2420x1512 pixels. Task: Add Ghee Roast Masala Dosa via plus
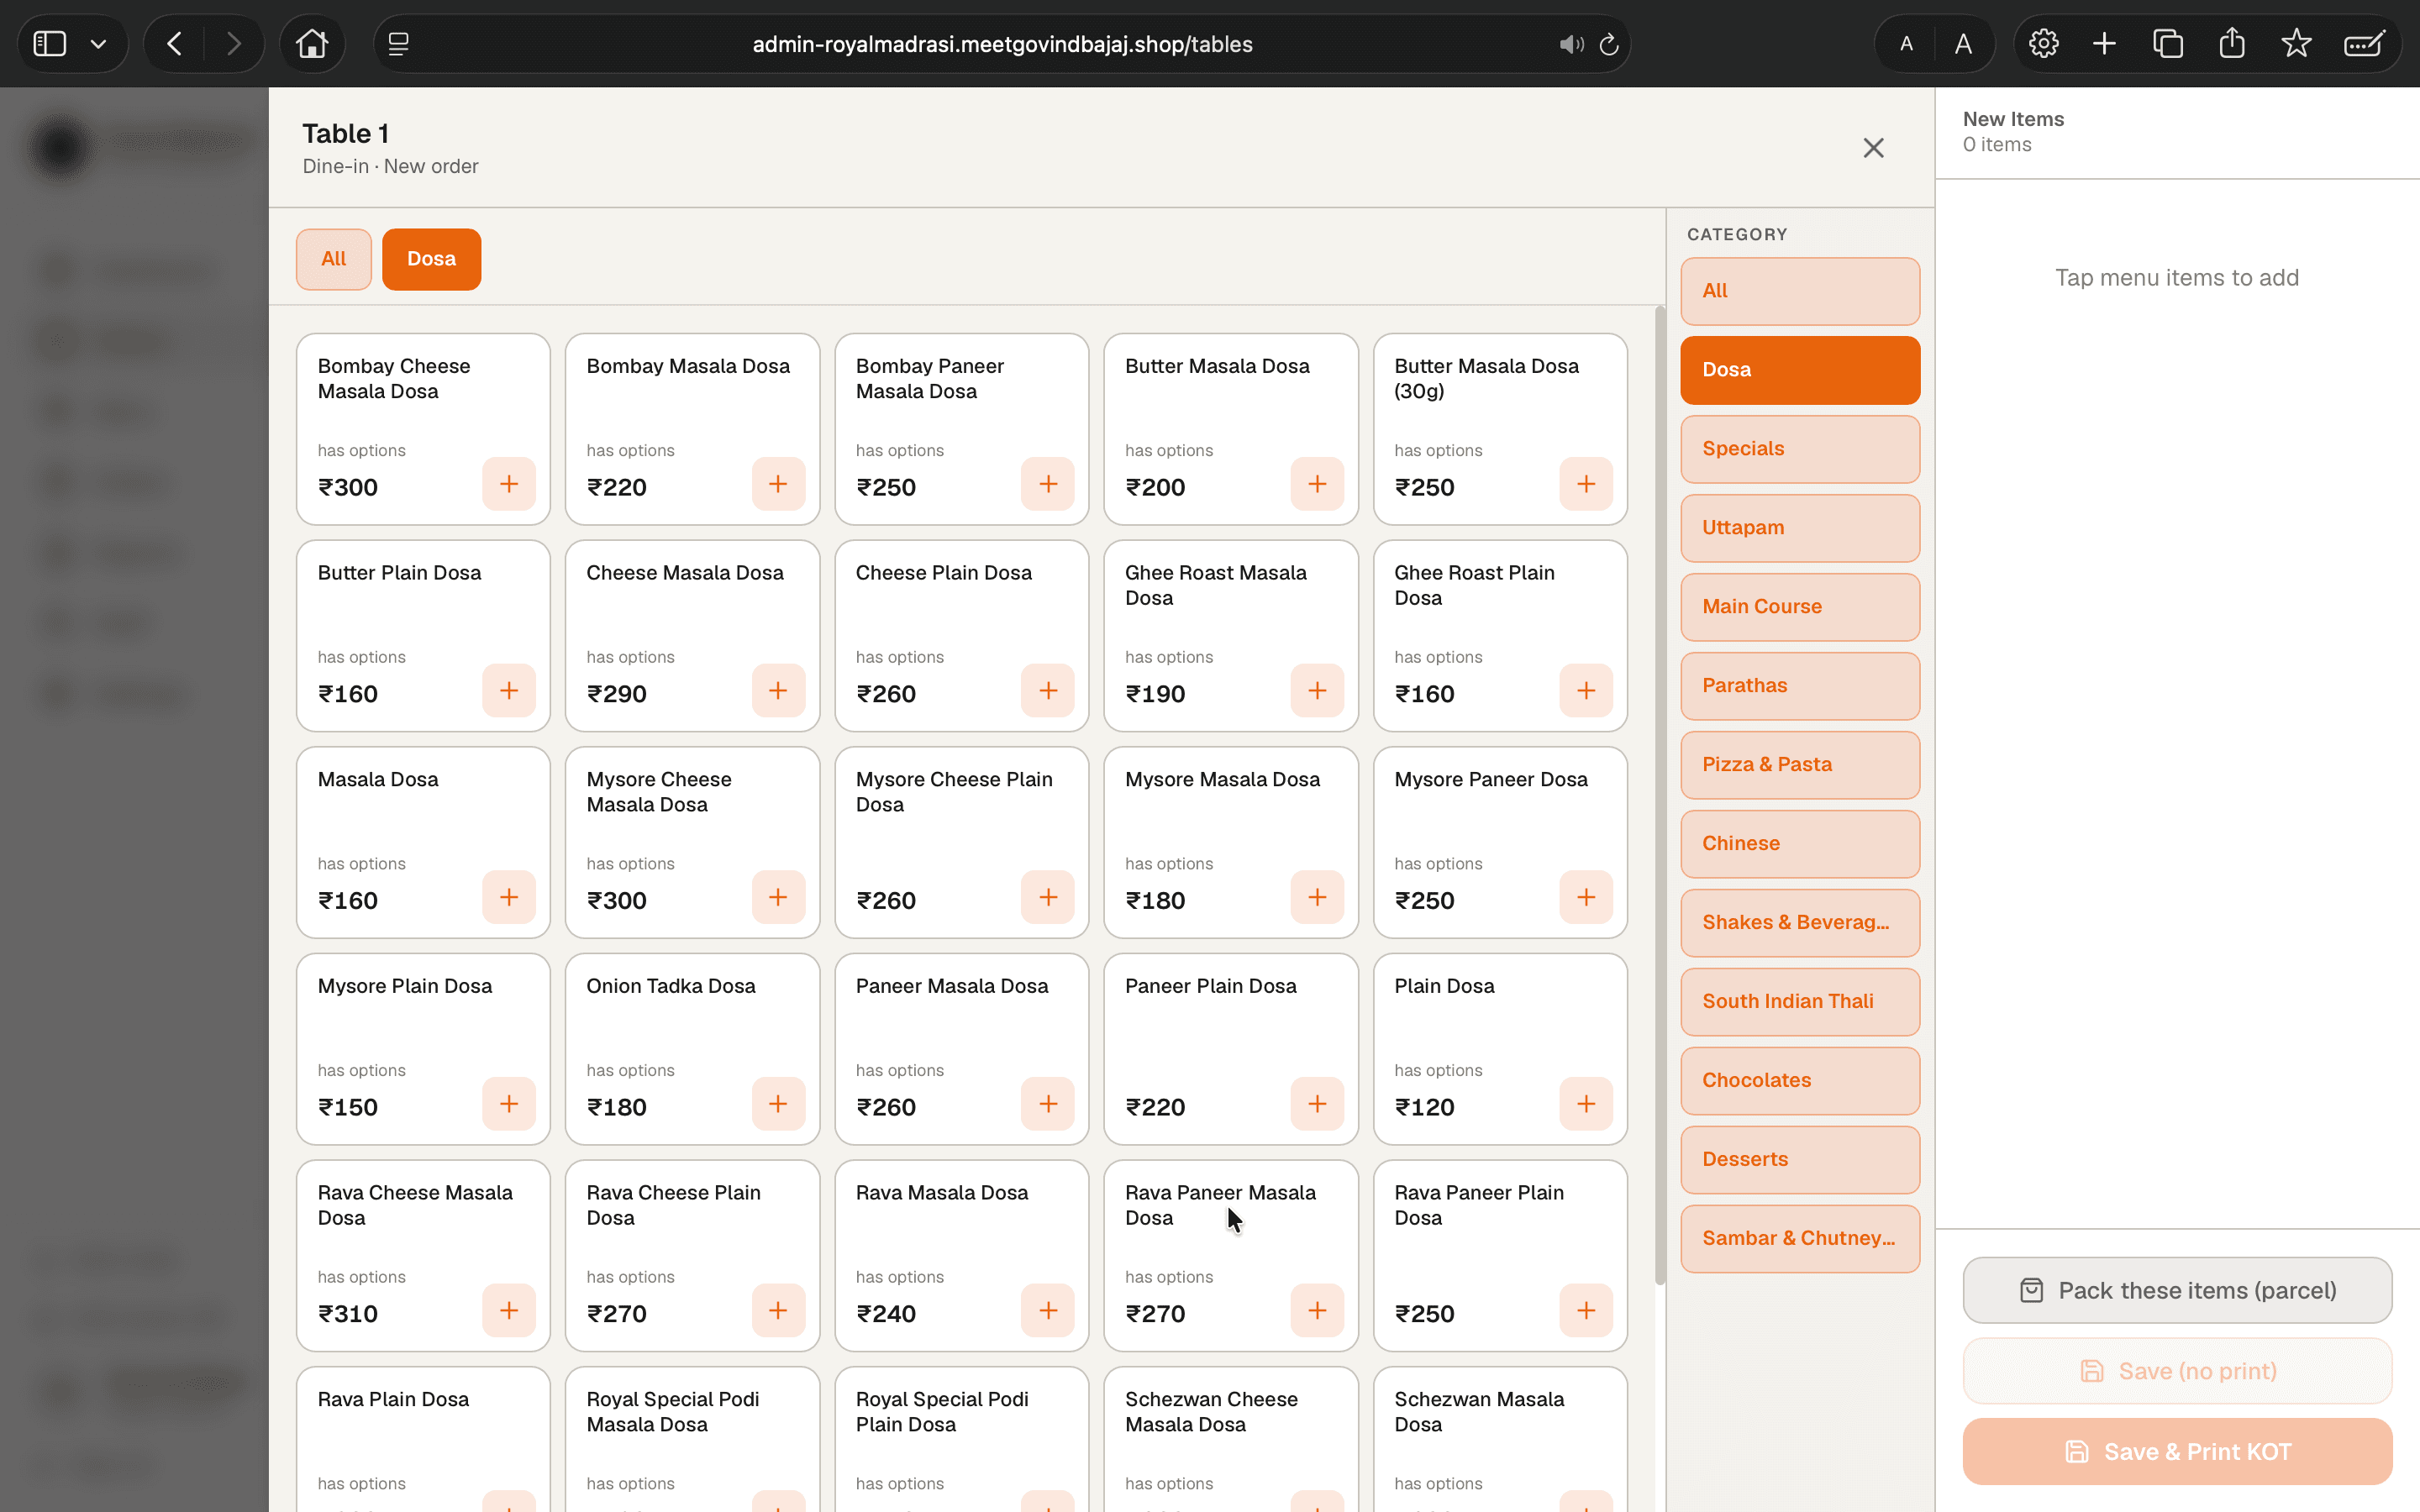click(x=1317, y=691)
